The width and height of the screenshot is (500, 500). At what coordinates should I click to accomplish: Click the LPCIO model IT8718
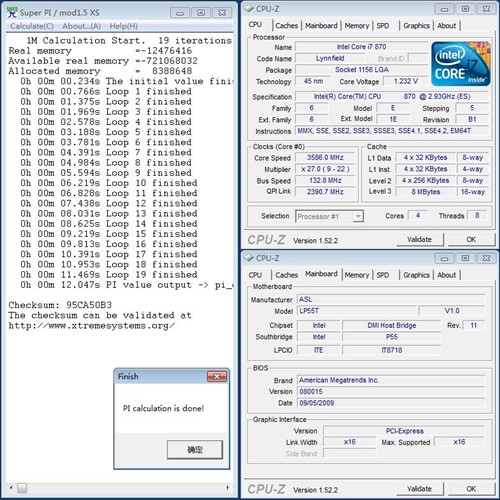392,350
